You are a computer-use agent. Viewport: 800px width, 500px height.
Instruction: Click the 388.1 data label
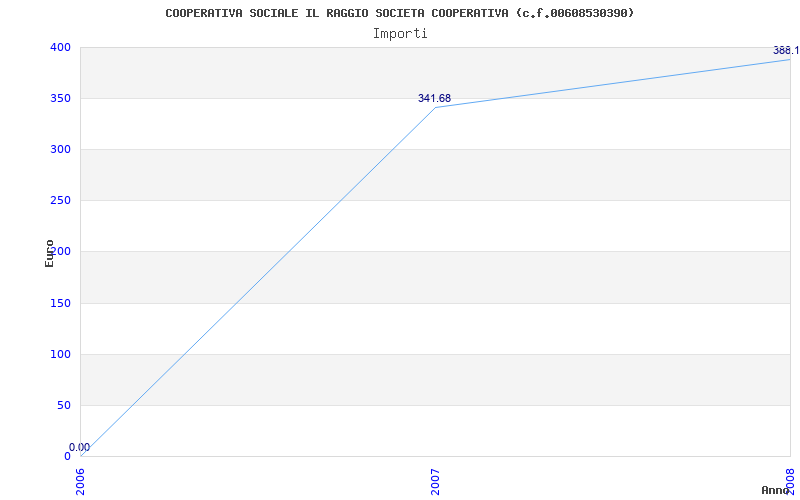tap(786, 51)
